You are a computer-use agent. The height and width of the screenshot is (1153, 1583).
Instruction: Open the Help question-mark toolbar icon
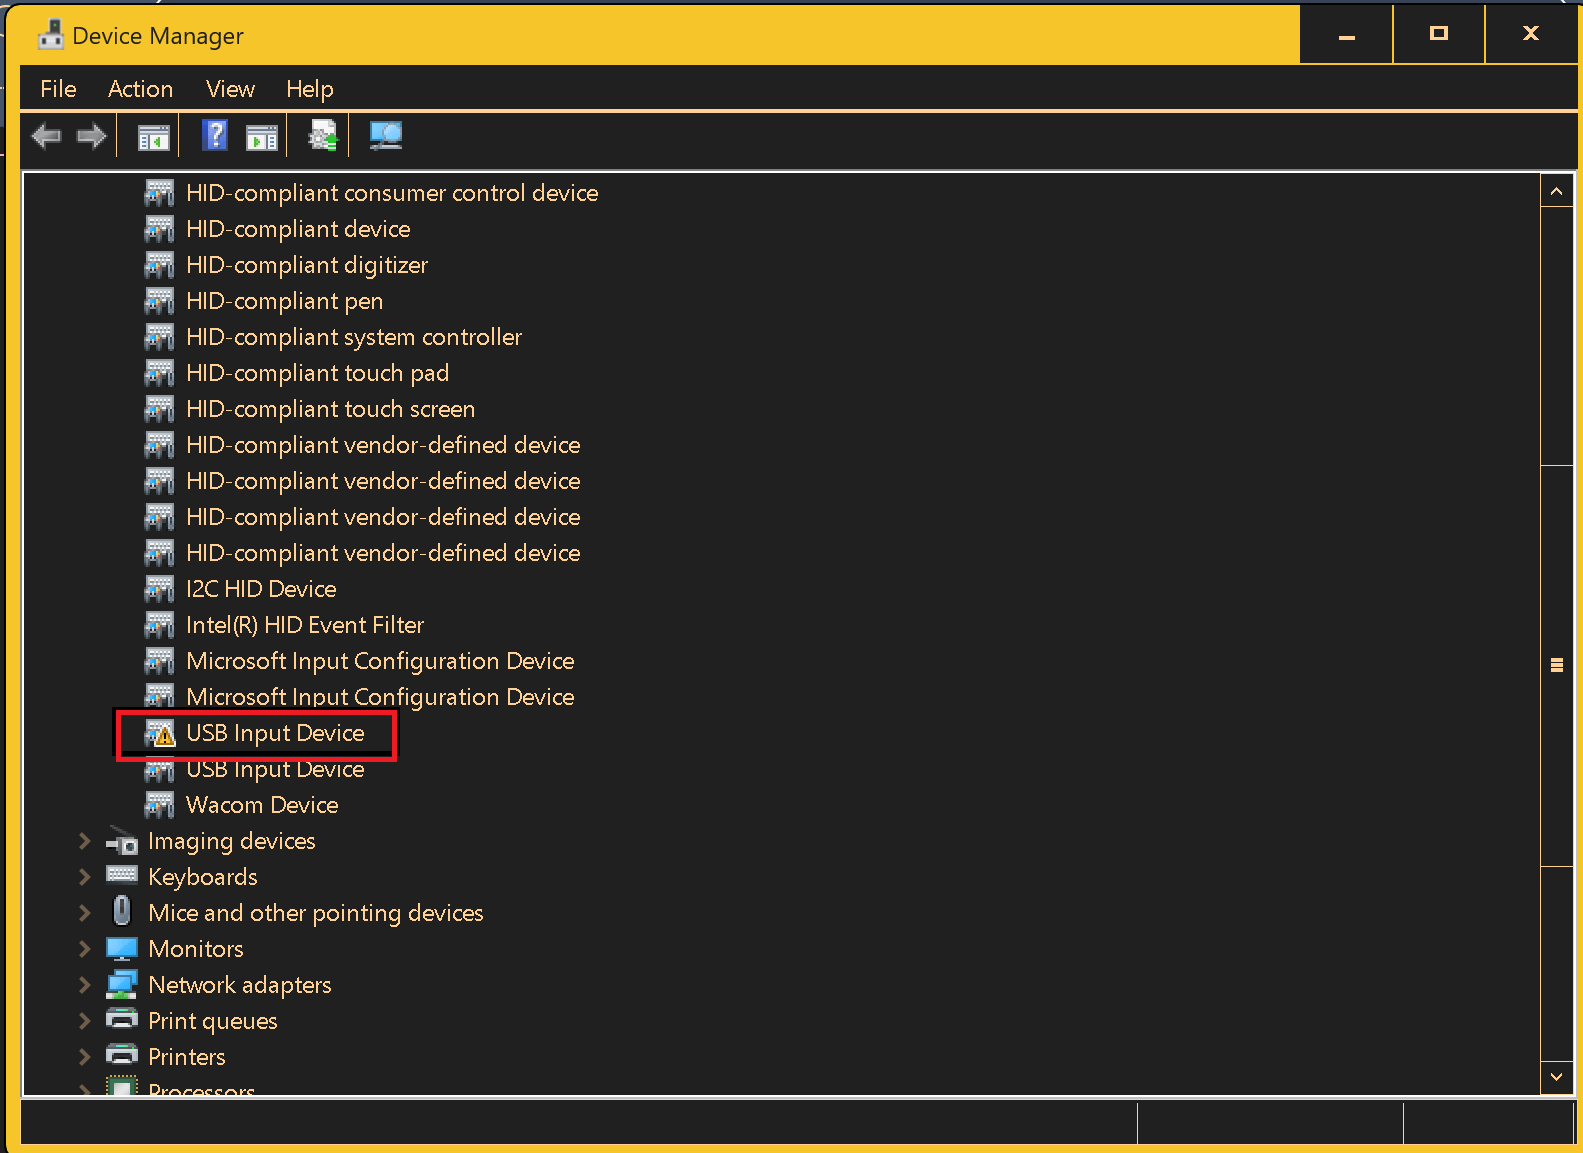tap(215, 135)
